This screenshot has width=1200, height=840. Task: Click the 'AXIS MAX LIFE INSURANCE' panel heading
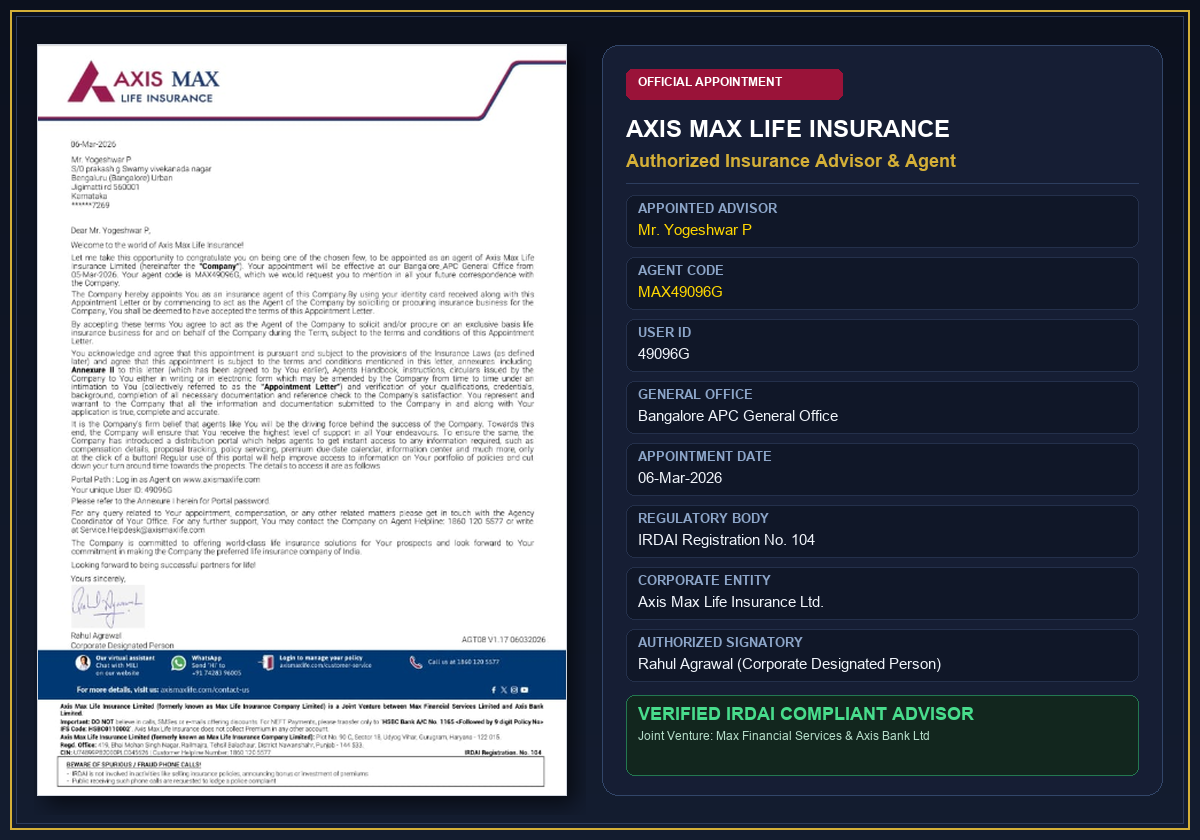[788, 129]
